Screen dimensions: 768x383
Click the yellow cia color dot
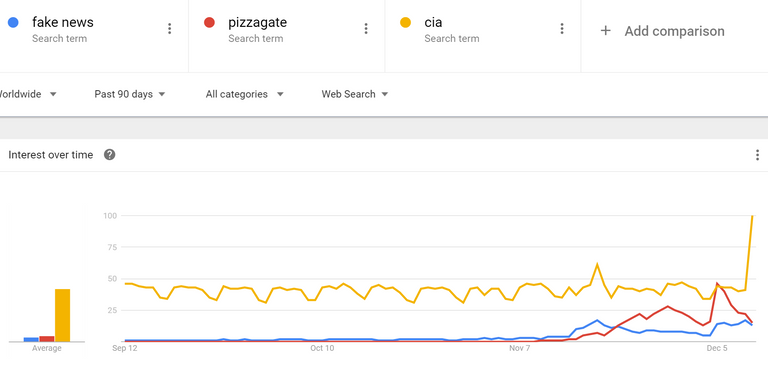pyautogui.click(x=405, y=22)
